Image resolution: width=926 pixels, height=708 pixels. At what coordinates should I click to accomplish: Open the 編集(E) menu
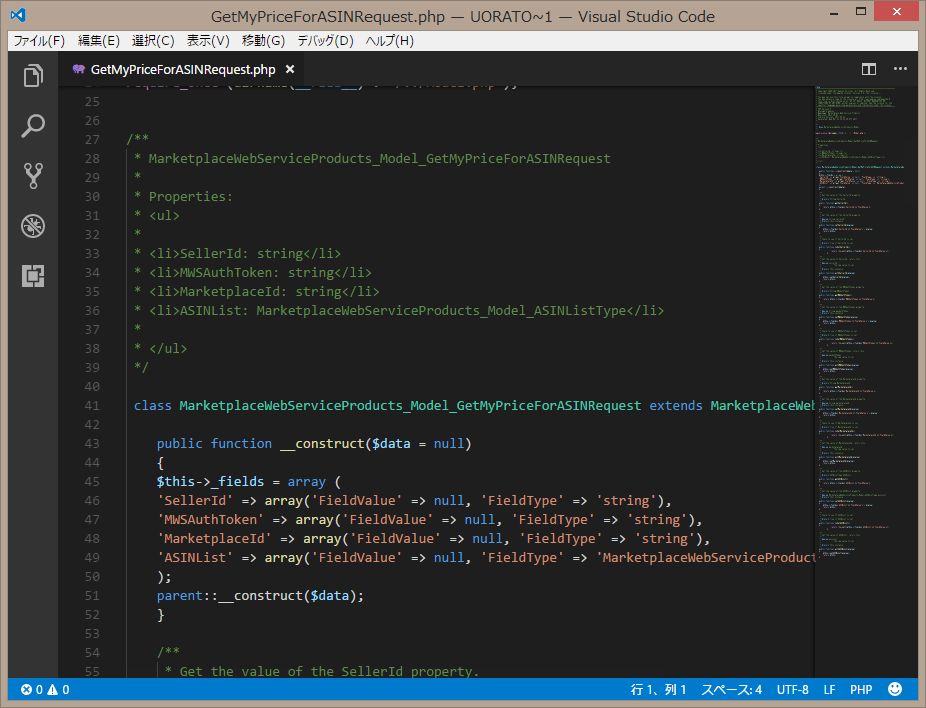coord(99,41)
